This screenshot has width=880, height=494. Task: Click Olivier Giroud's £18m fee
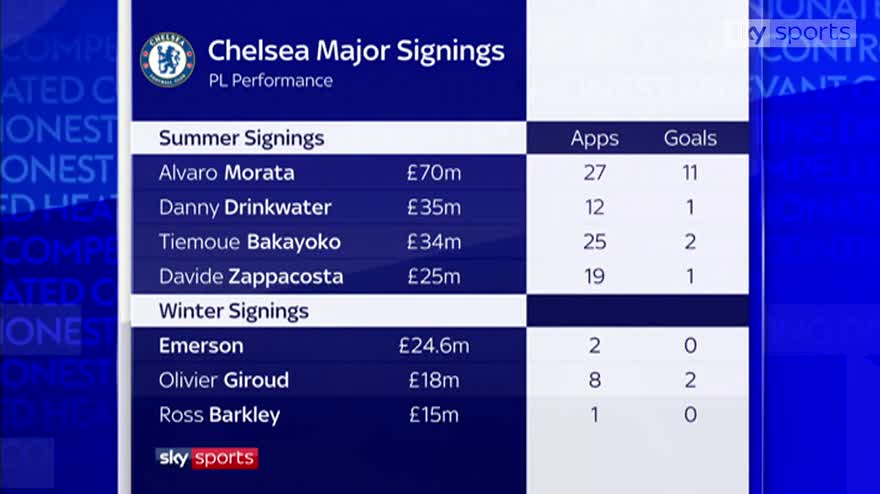434,380
